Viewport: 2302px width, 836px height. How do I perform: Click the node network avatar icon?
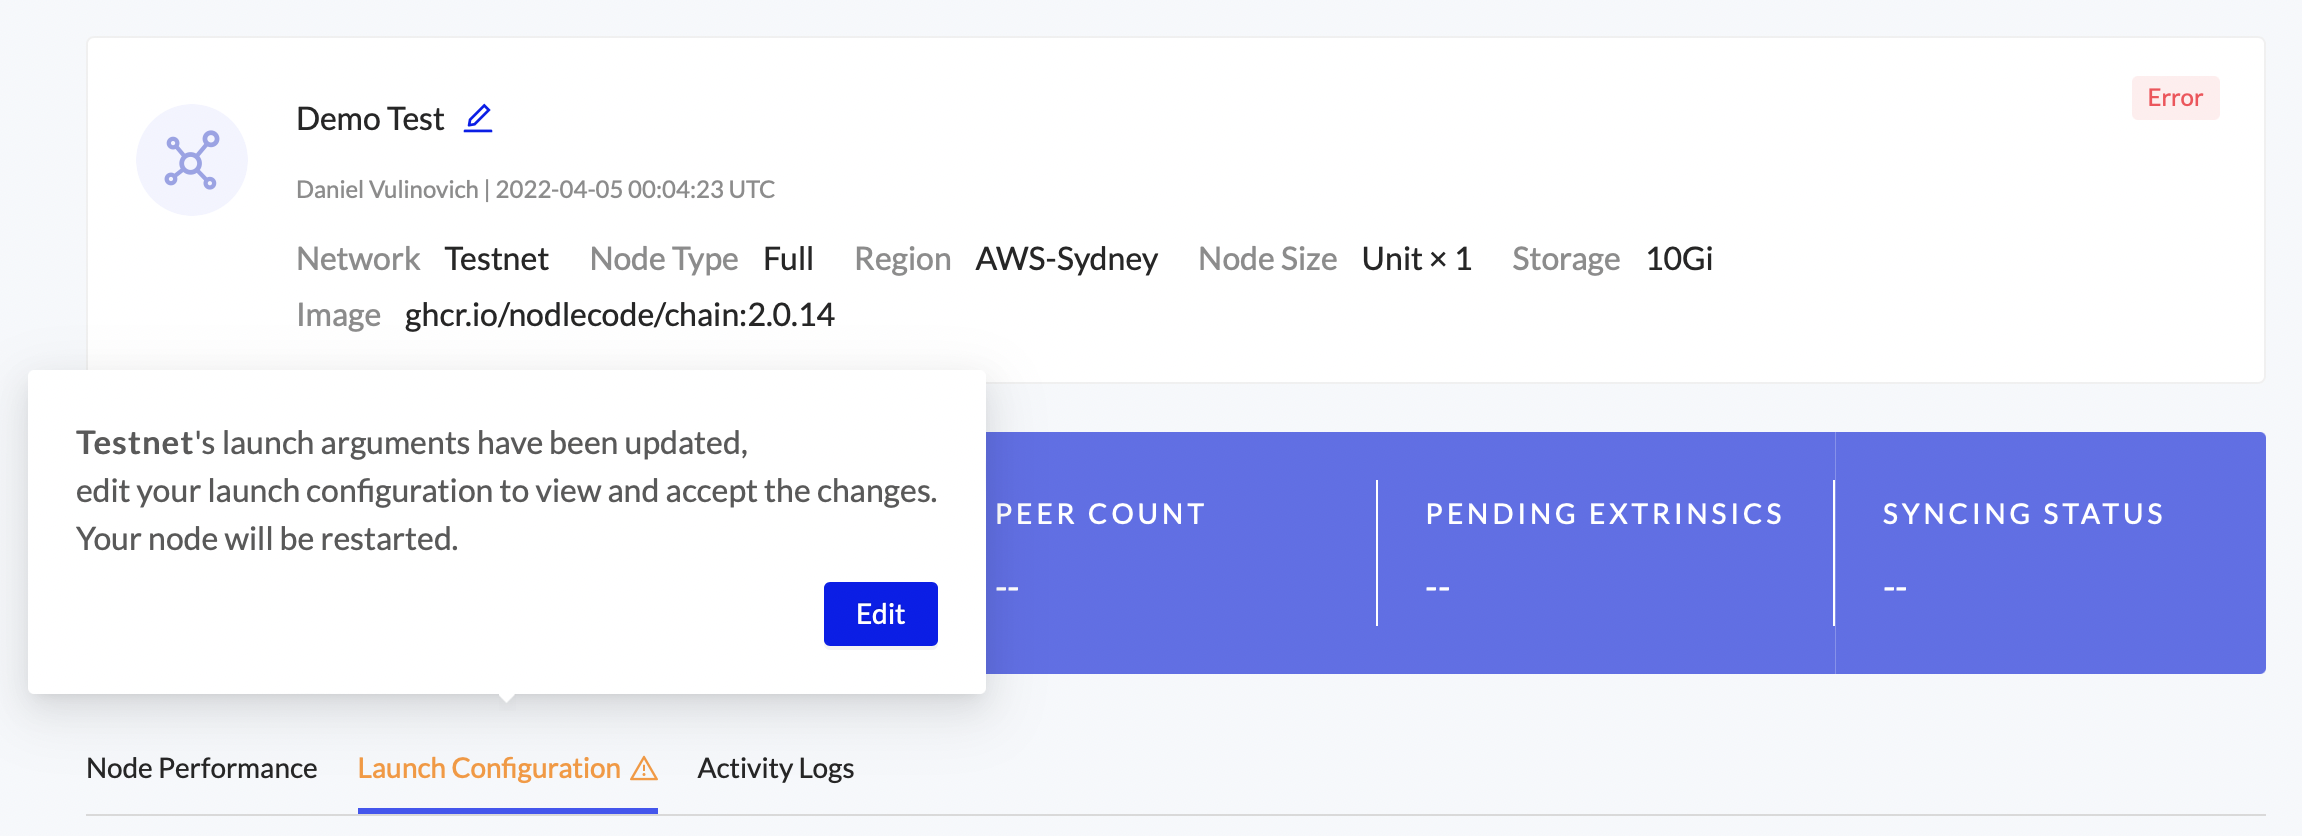(x=192, y=160)
